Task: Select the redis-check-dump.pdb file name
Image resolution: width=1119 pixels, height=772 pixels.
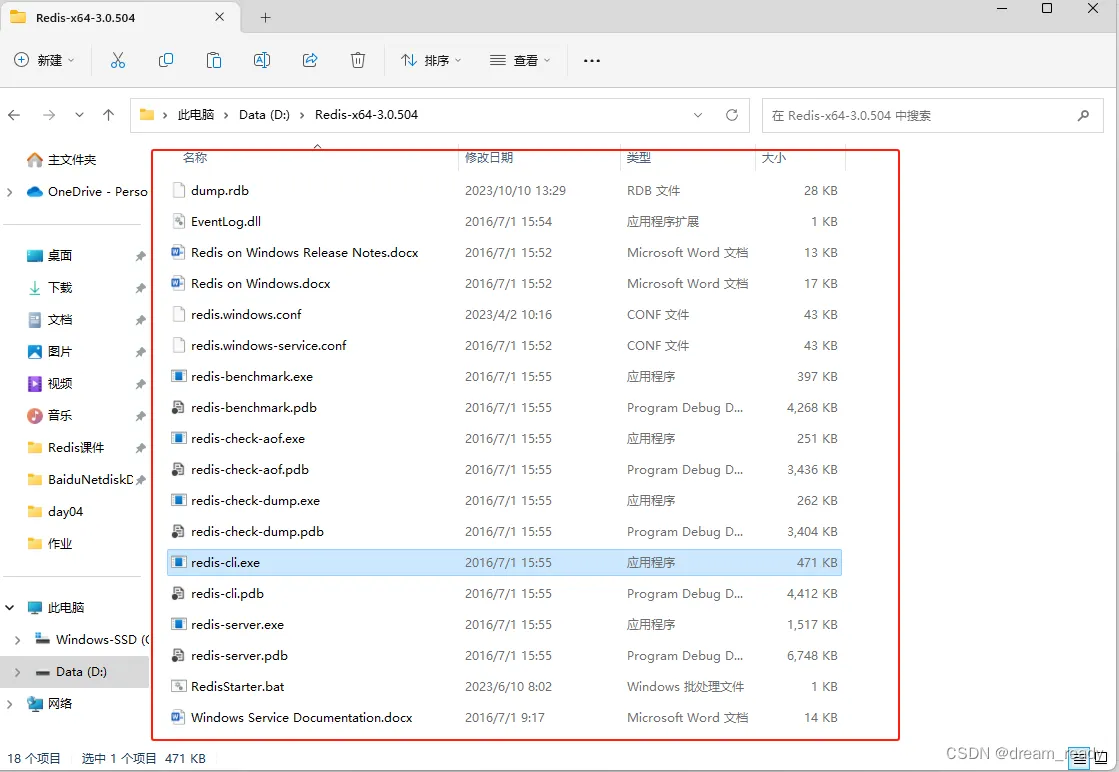Action: [x=257, y=532]
